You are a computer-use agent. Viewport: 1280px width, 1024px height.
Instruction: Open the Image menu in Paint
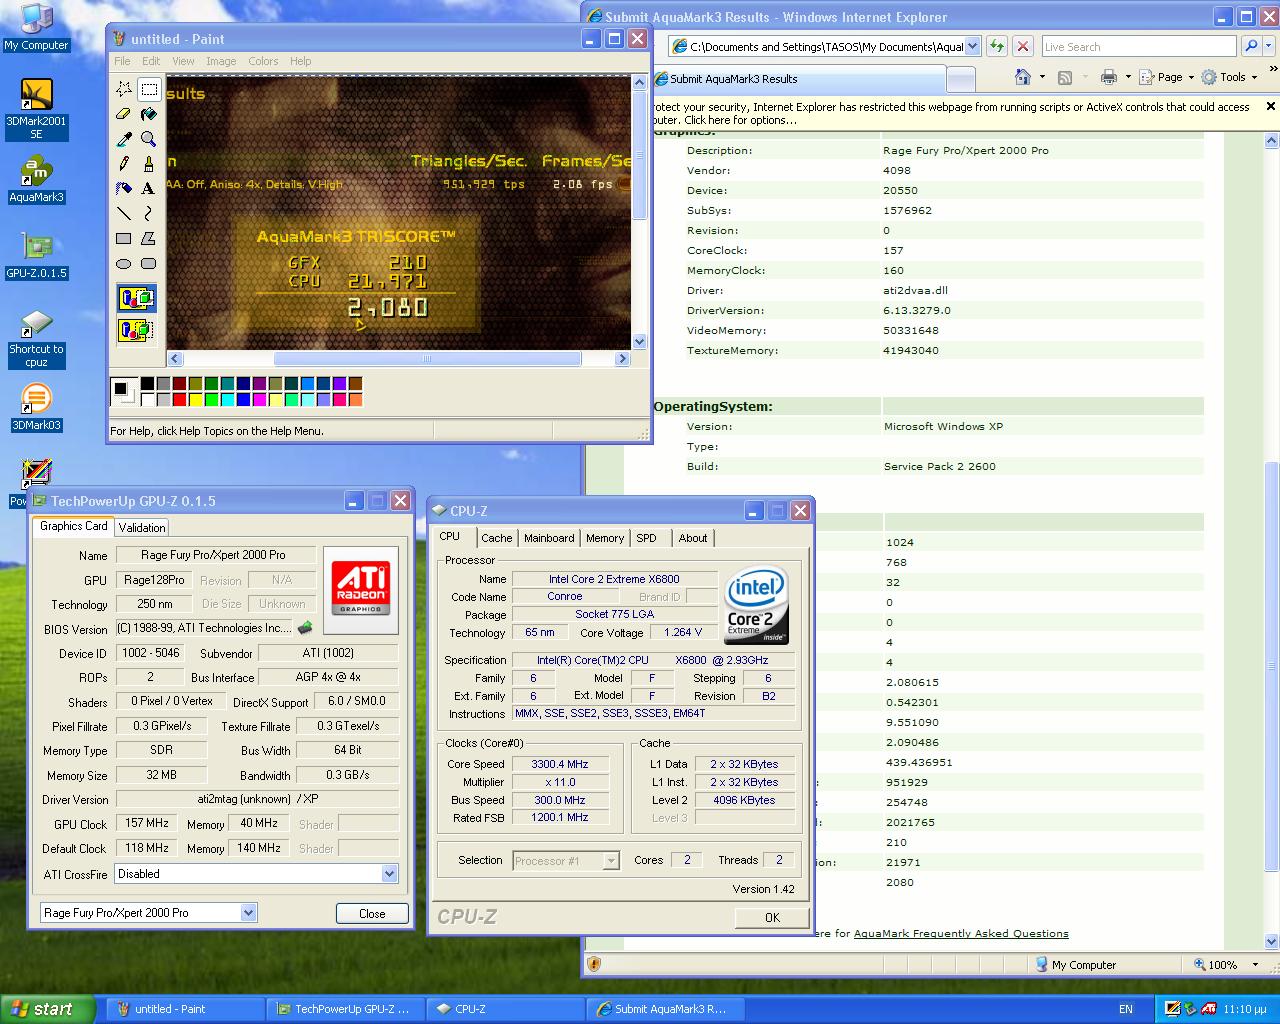click(221, 61)
